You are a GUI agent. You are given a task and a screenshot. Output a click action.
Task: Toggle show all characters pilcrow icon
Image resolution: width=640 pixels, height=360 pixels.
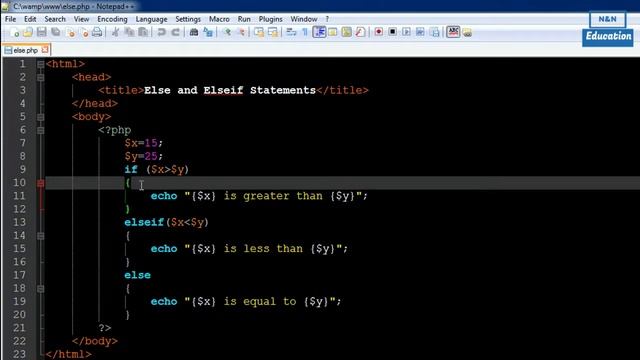pos(305,32)
